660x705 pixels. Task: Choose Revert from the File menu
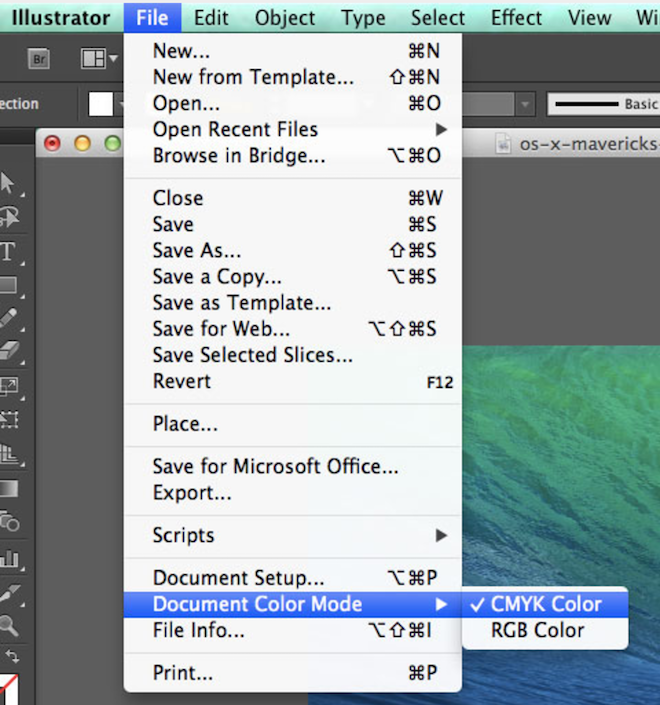click(x=293, y=382)
